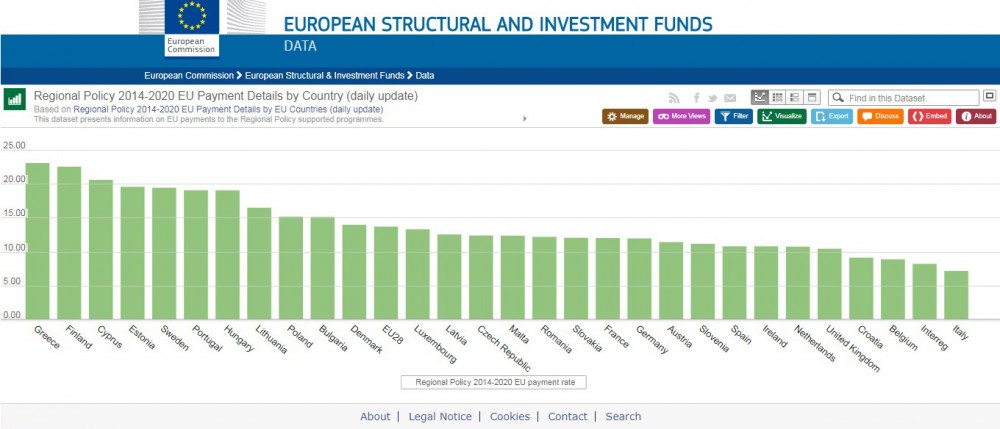
Task: Toggle the single row page view
Action: tap(812, 97)
